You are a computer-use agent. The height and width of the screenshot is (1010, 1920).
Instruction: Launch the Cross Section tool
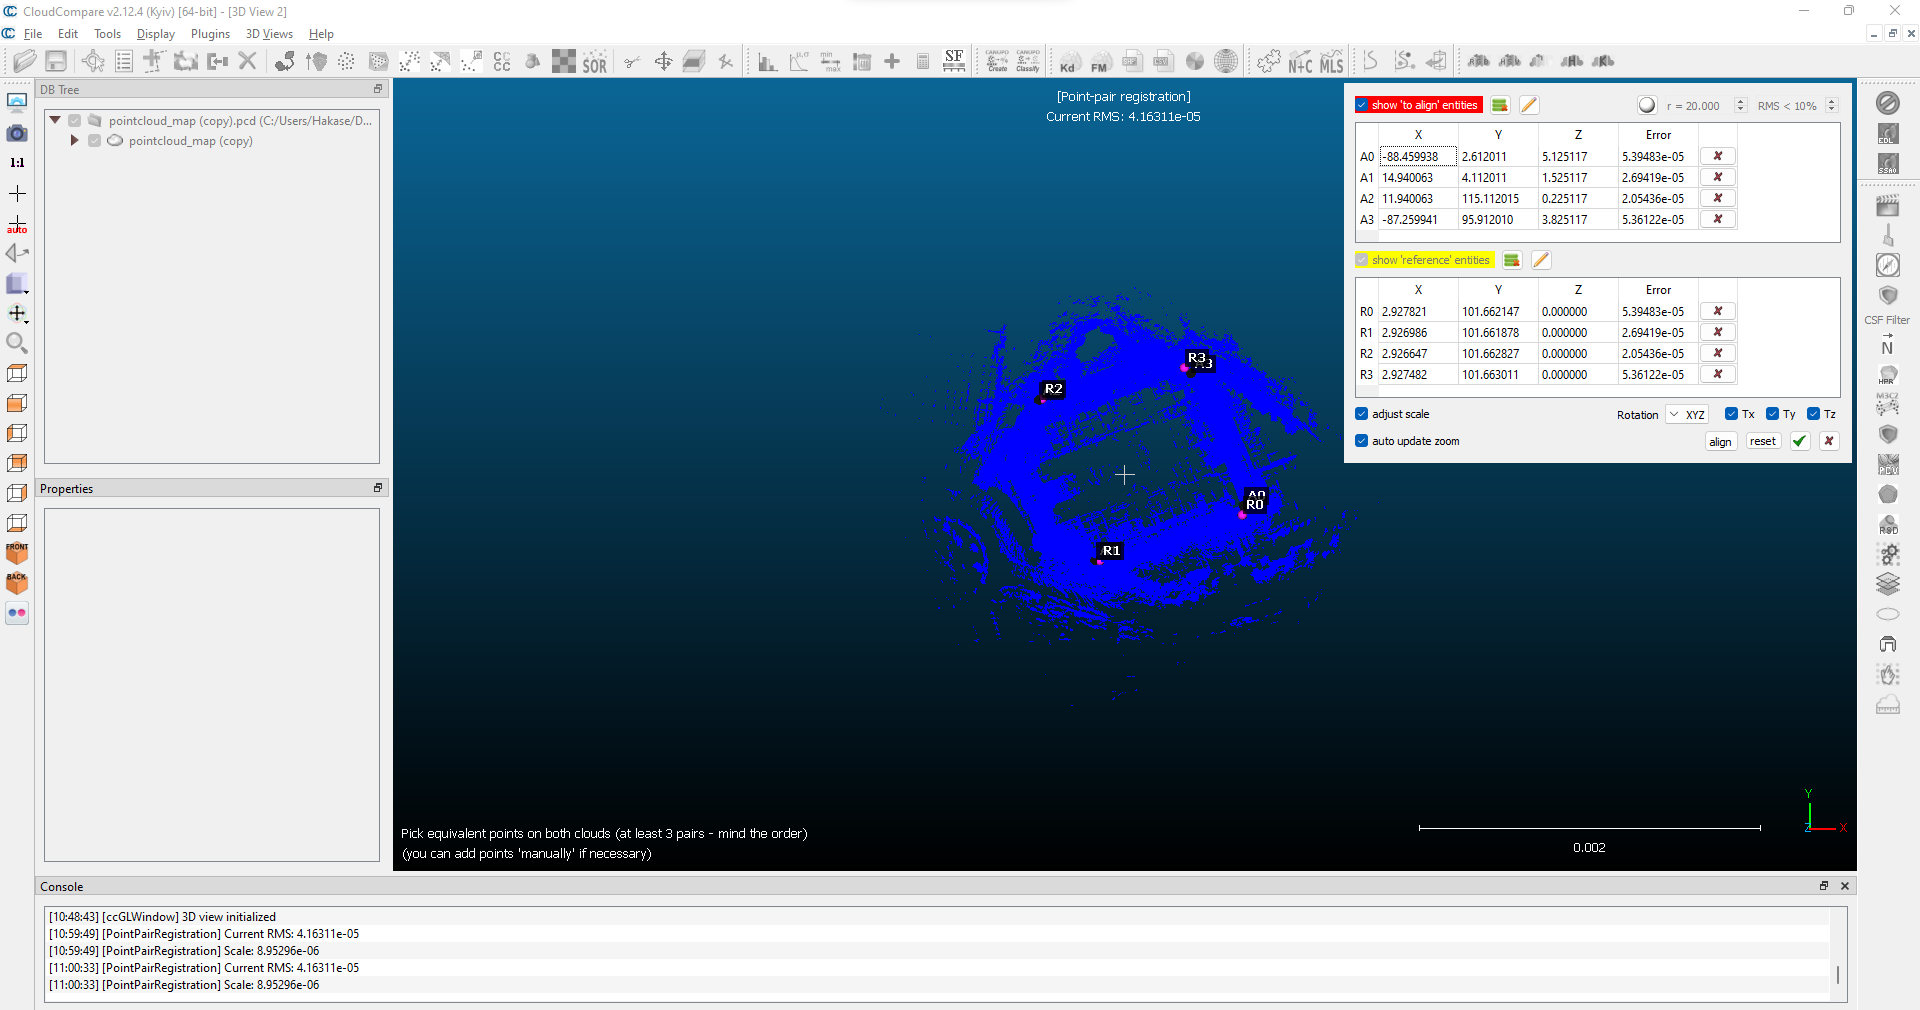pos(694,61)
